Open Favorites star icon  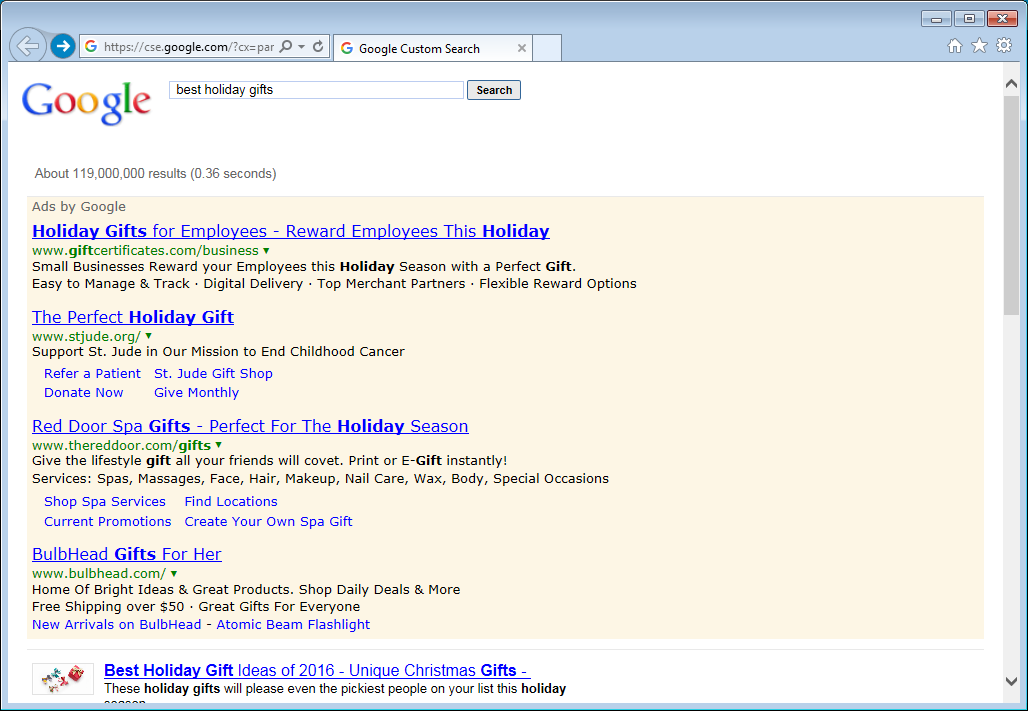tap(979, 45)
